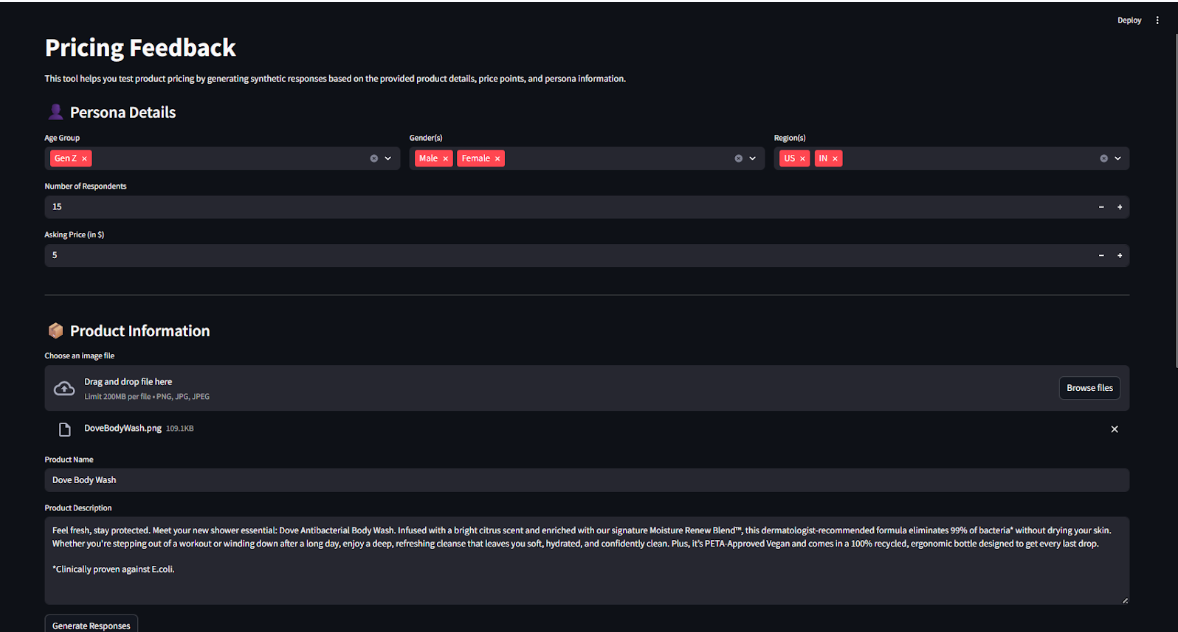Click the Persona Details person icon

point(55,112)
